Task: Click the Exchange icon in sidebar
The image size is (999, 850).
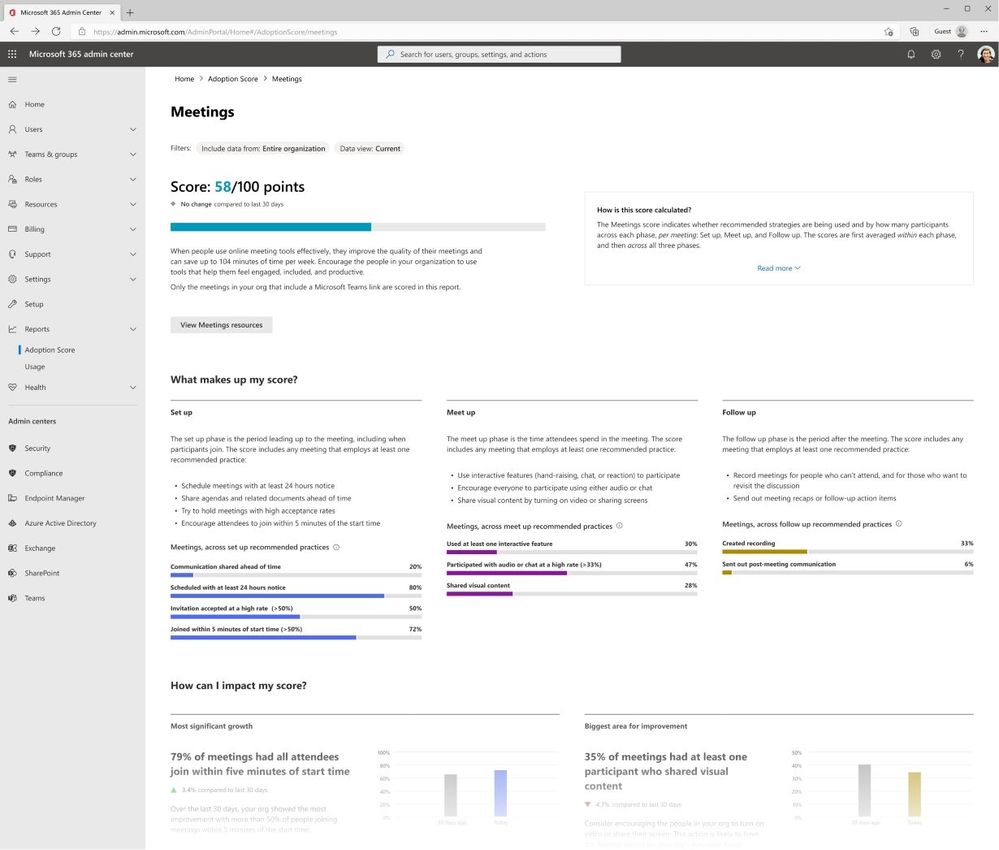Action: [x=12, y=547]
